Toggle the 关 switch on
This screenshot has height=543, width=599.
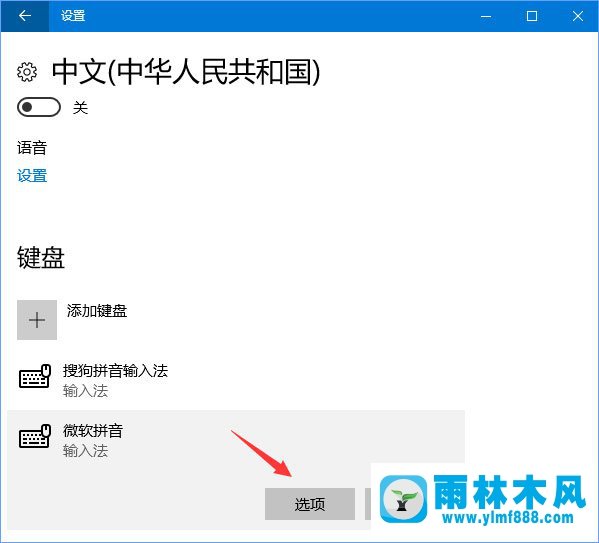click(39, 107)
